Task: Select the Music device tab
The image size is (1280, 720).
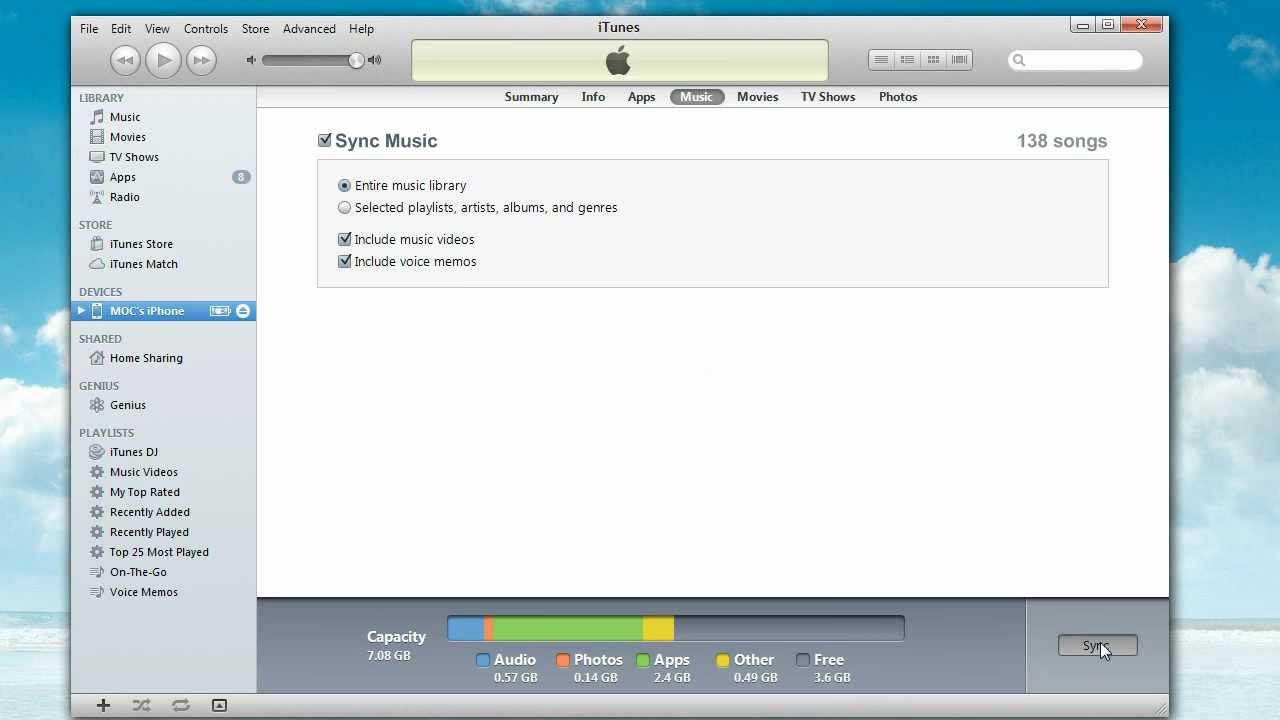Action: [697, 97]
